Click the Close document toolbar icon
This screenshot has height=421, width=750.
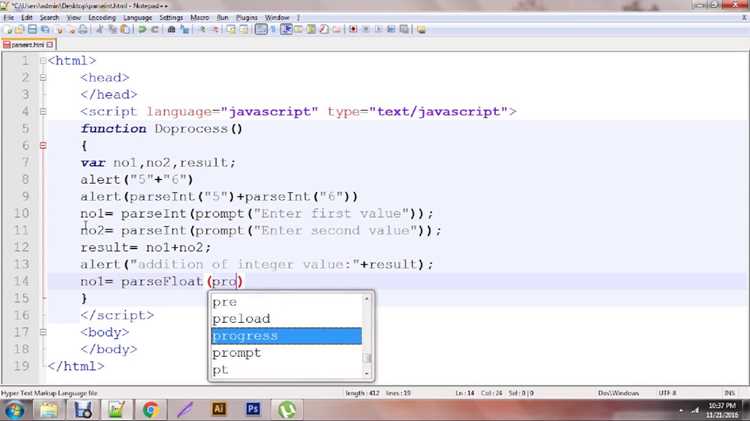point(59,30)
